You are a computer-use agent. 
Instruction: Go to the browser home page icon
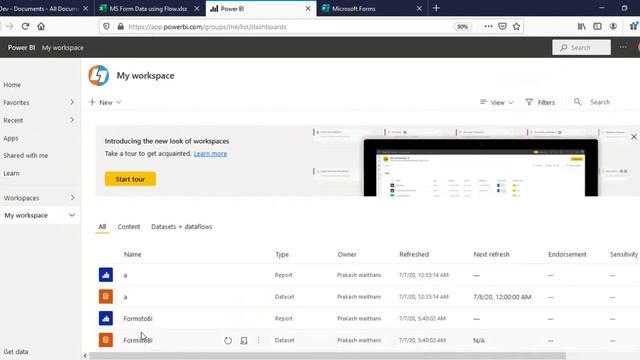pyautogui.click(x=41, y=27)
